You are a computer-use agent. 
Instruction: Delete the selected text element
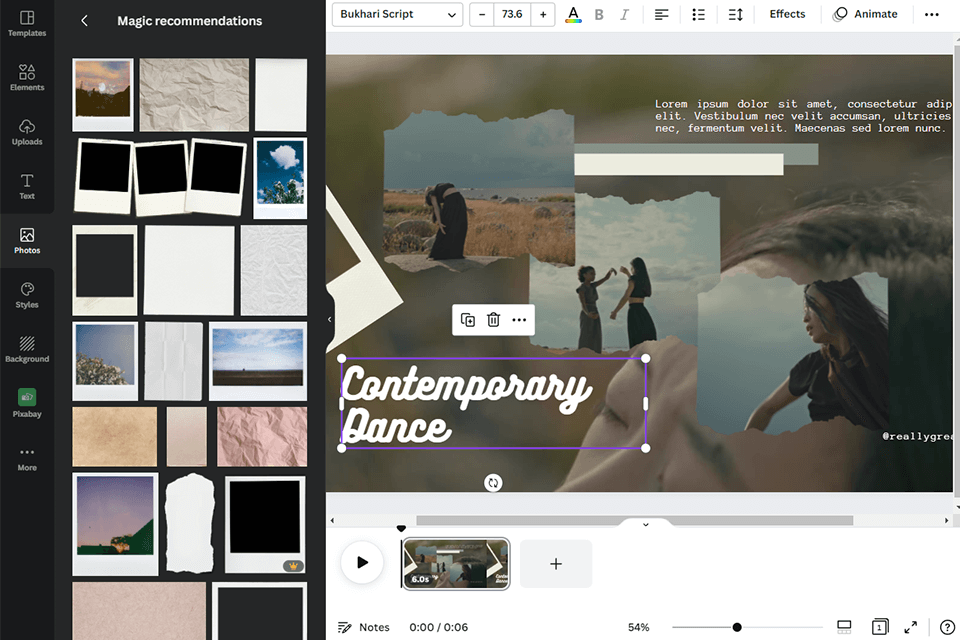[493, 320]
